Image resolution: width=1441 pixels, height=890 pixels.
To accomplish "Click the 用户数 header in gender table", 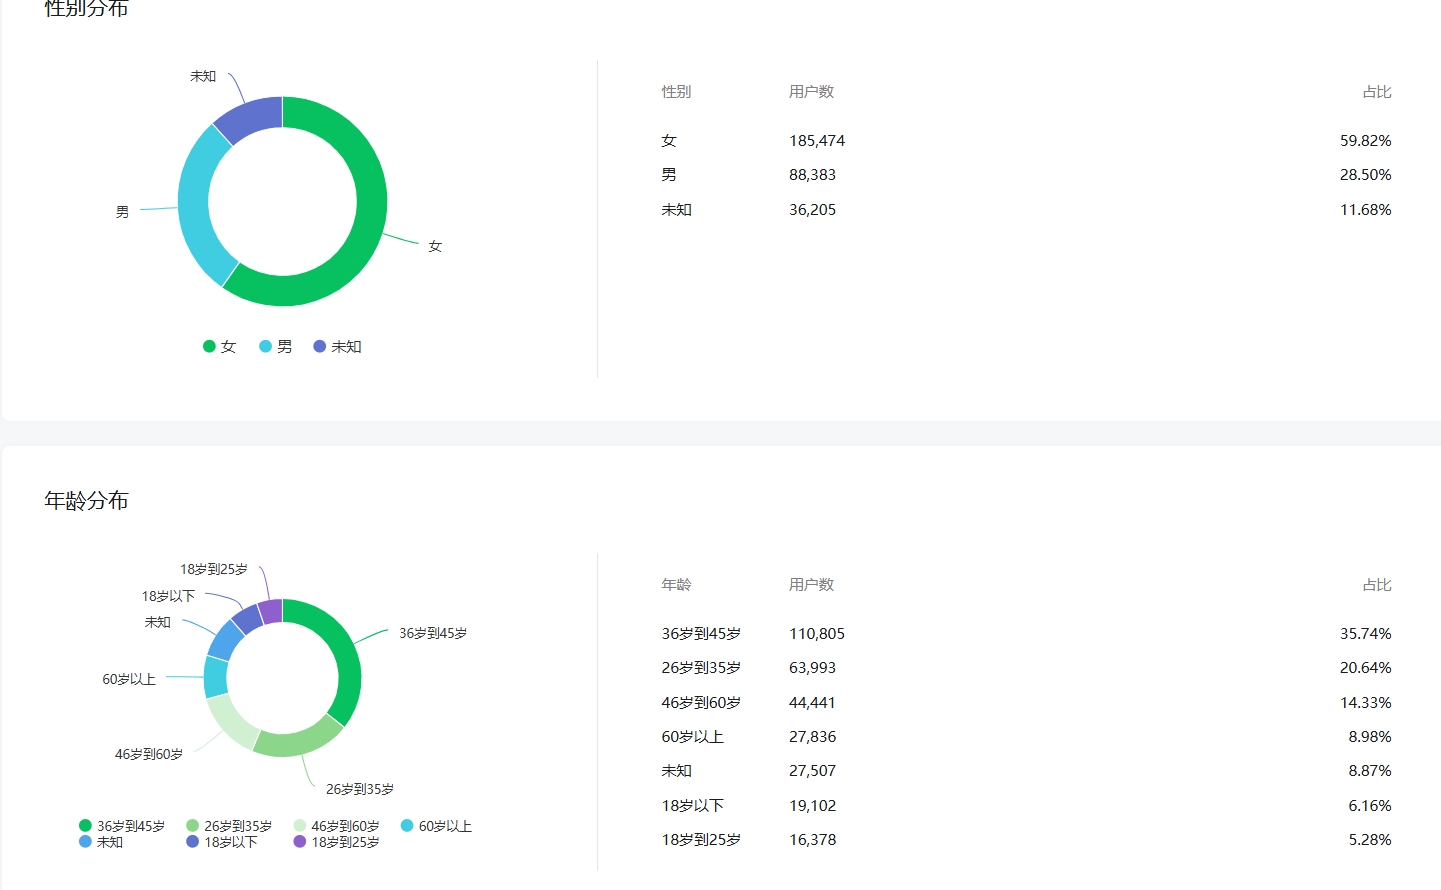I will (x=811, y=92).
